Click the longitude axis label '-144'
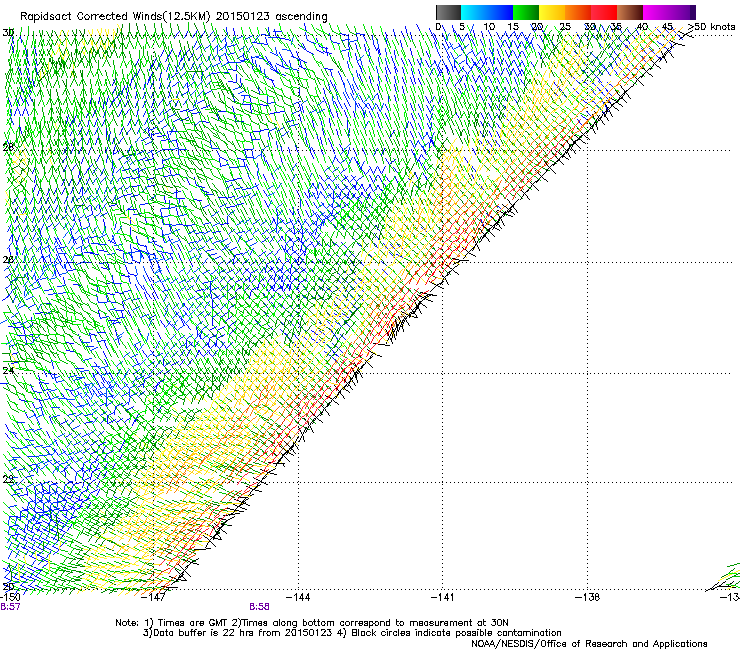Image resolution: width=740 pixels, height=650 pixels. coord(298,597)
